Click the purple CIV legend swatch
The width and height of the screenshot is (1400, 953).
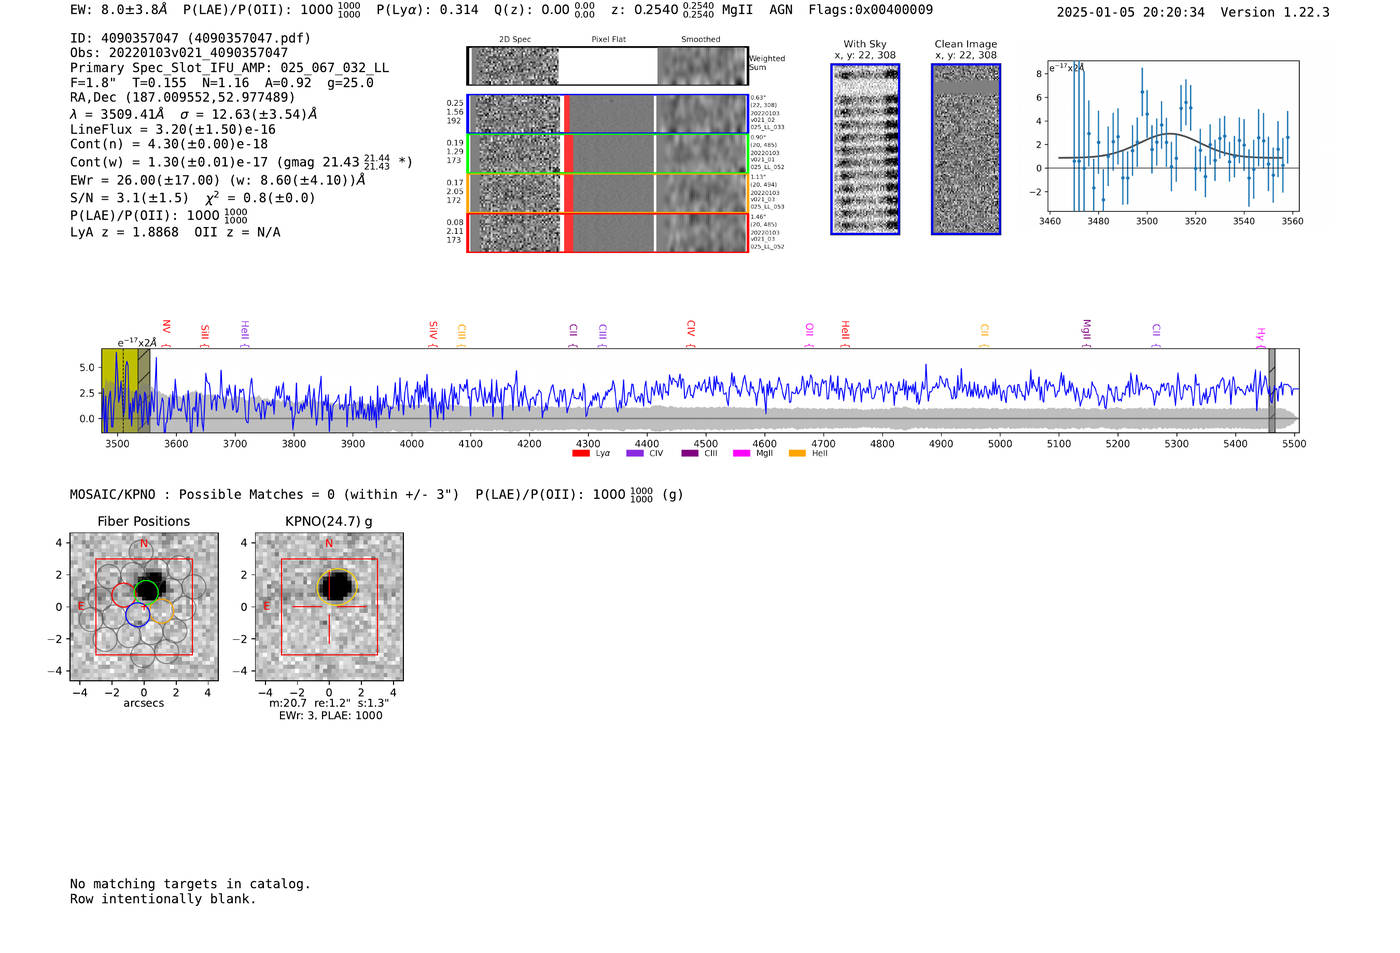coord(634,453)
